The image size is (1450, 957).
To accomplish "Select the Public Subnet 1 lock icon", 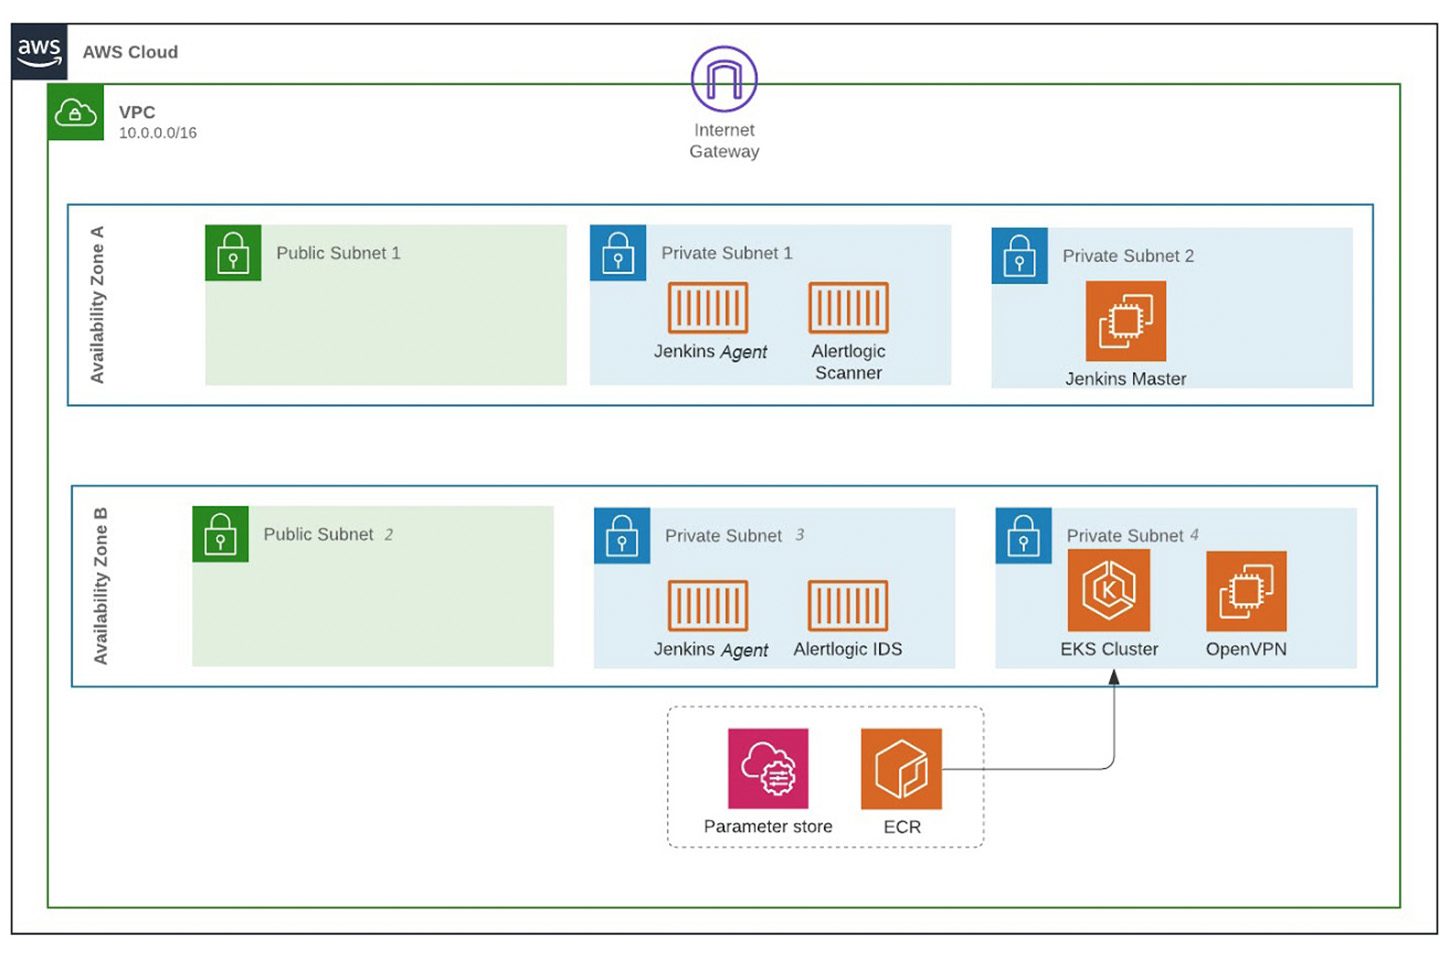I will 233,252.
